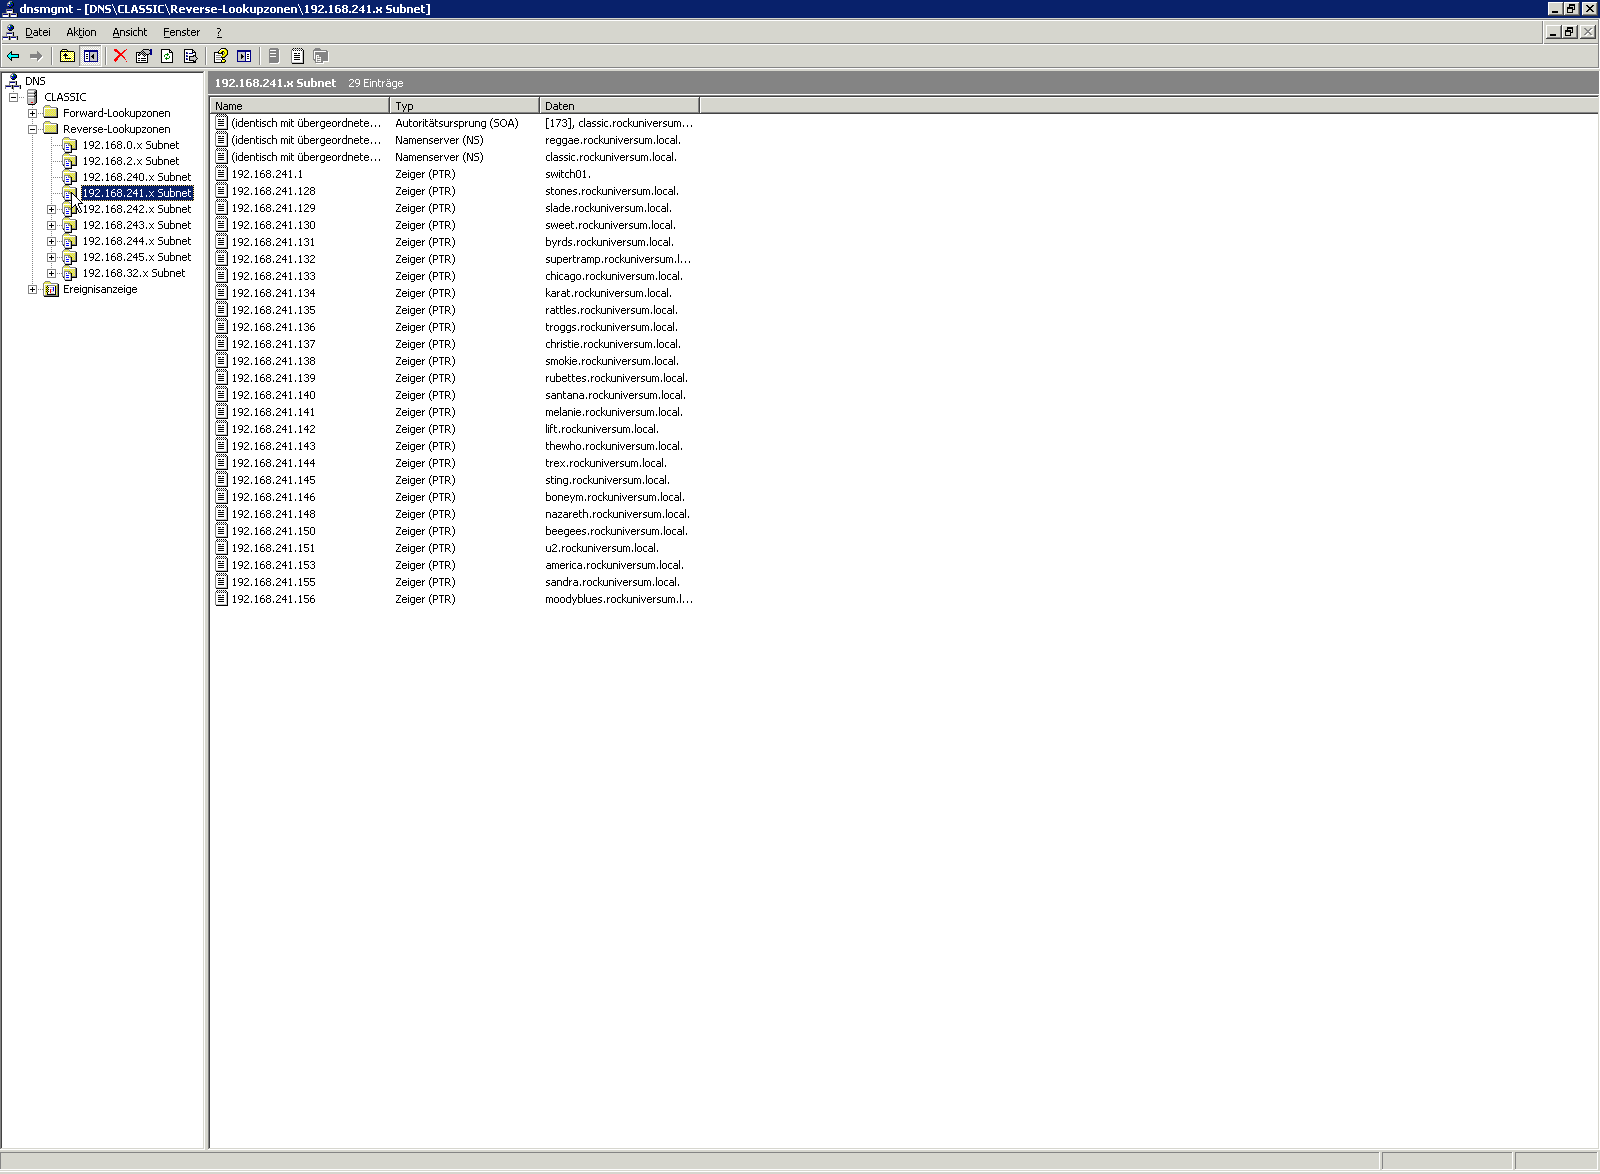1600x1174 pixels.
Task: Click the 192.168.0.x Subnet zone icon
Action: point(70,145)
